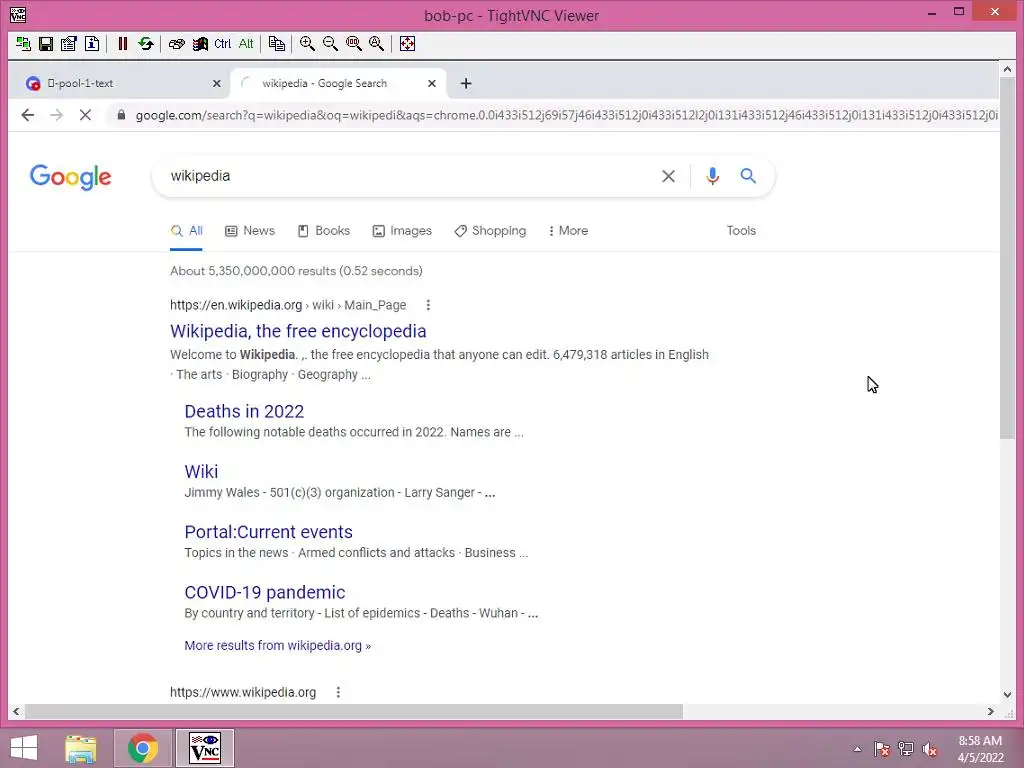Viewport: 1024px width, 768px height.
Task: Start voice search with microphone icon
Action: coord(712,176)
